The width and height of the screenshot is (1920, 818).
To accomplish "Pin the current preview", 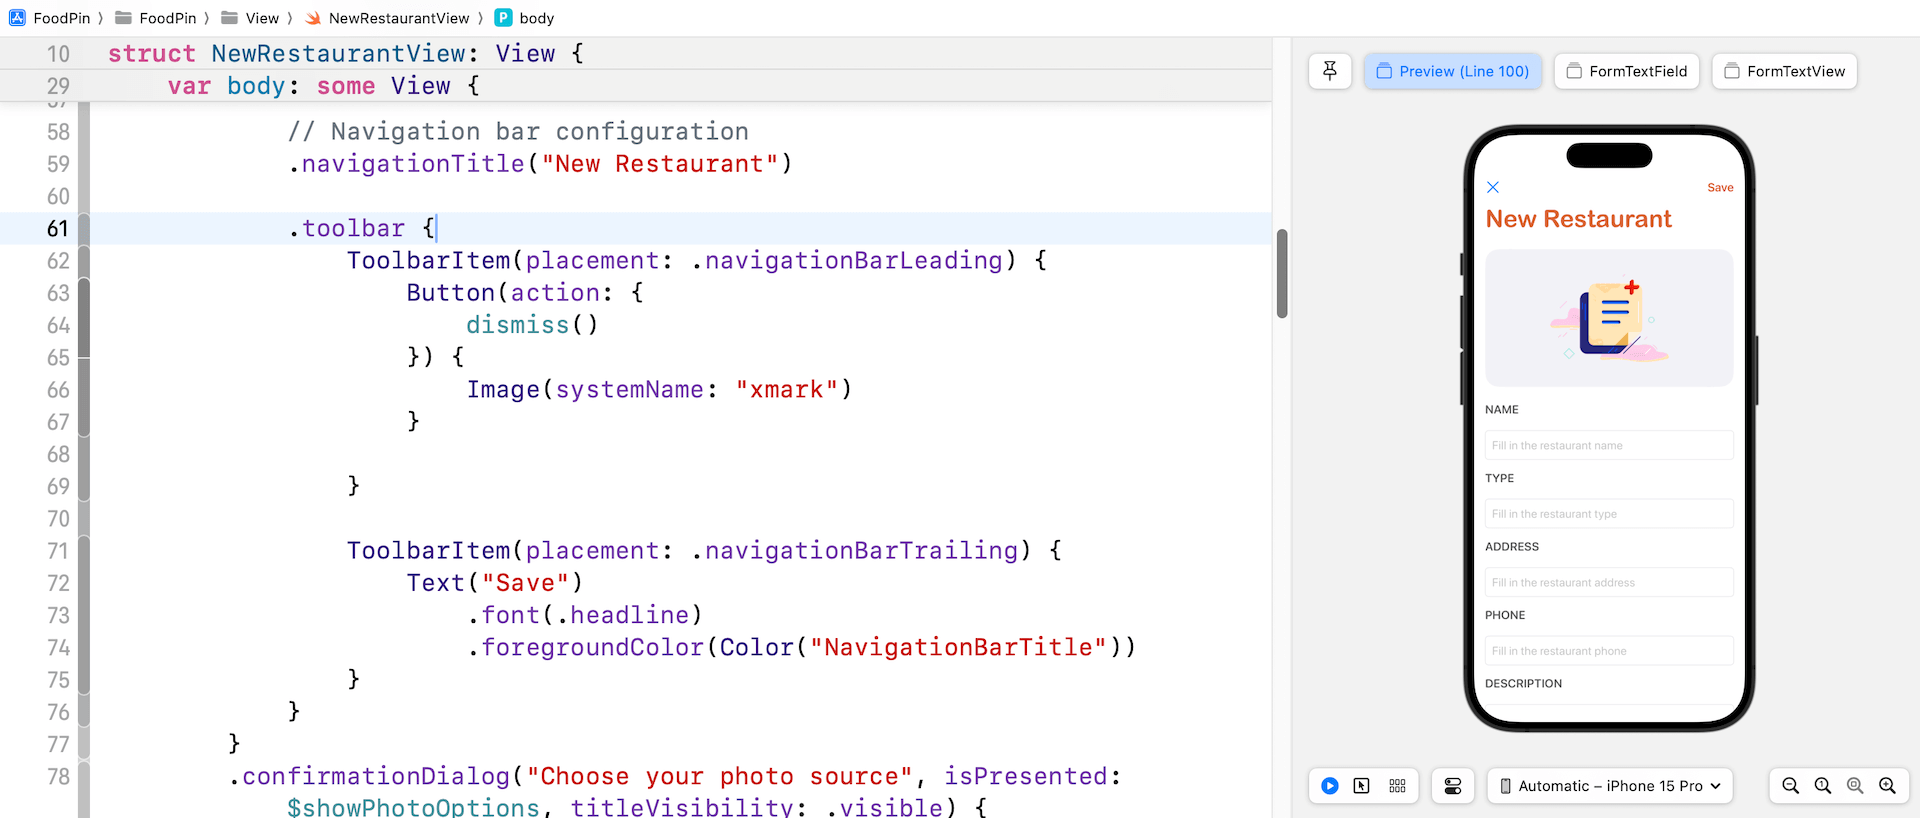I will [1330, 71].
